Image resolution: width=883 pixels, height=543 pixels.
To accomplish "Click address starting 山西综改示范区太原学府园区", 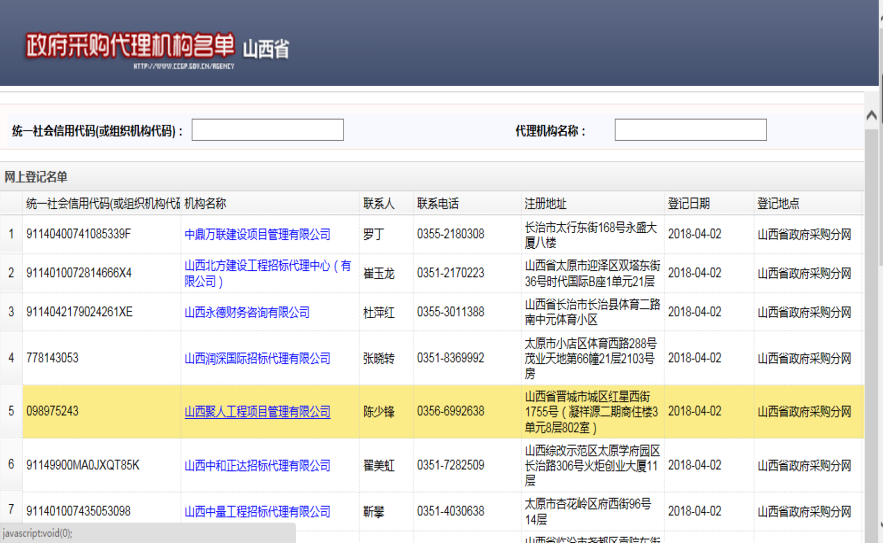I will [592, 465].
